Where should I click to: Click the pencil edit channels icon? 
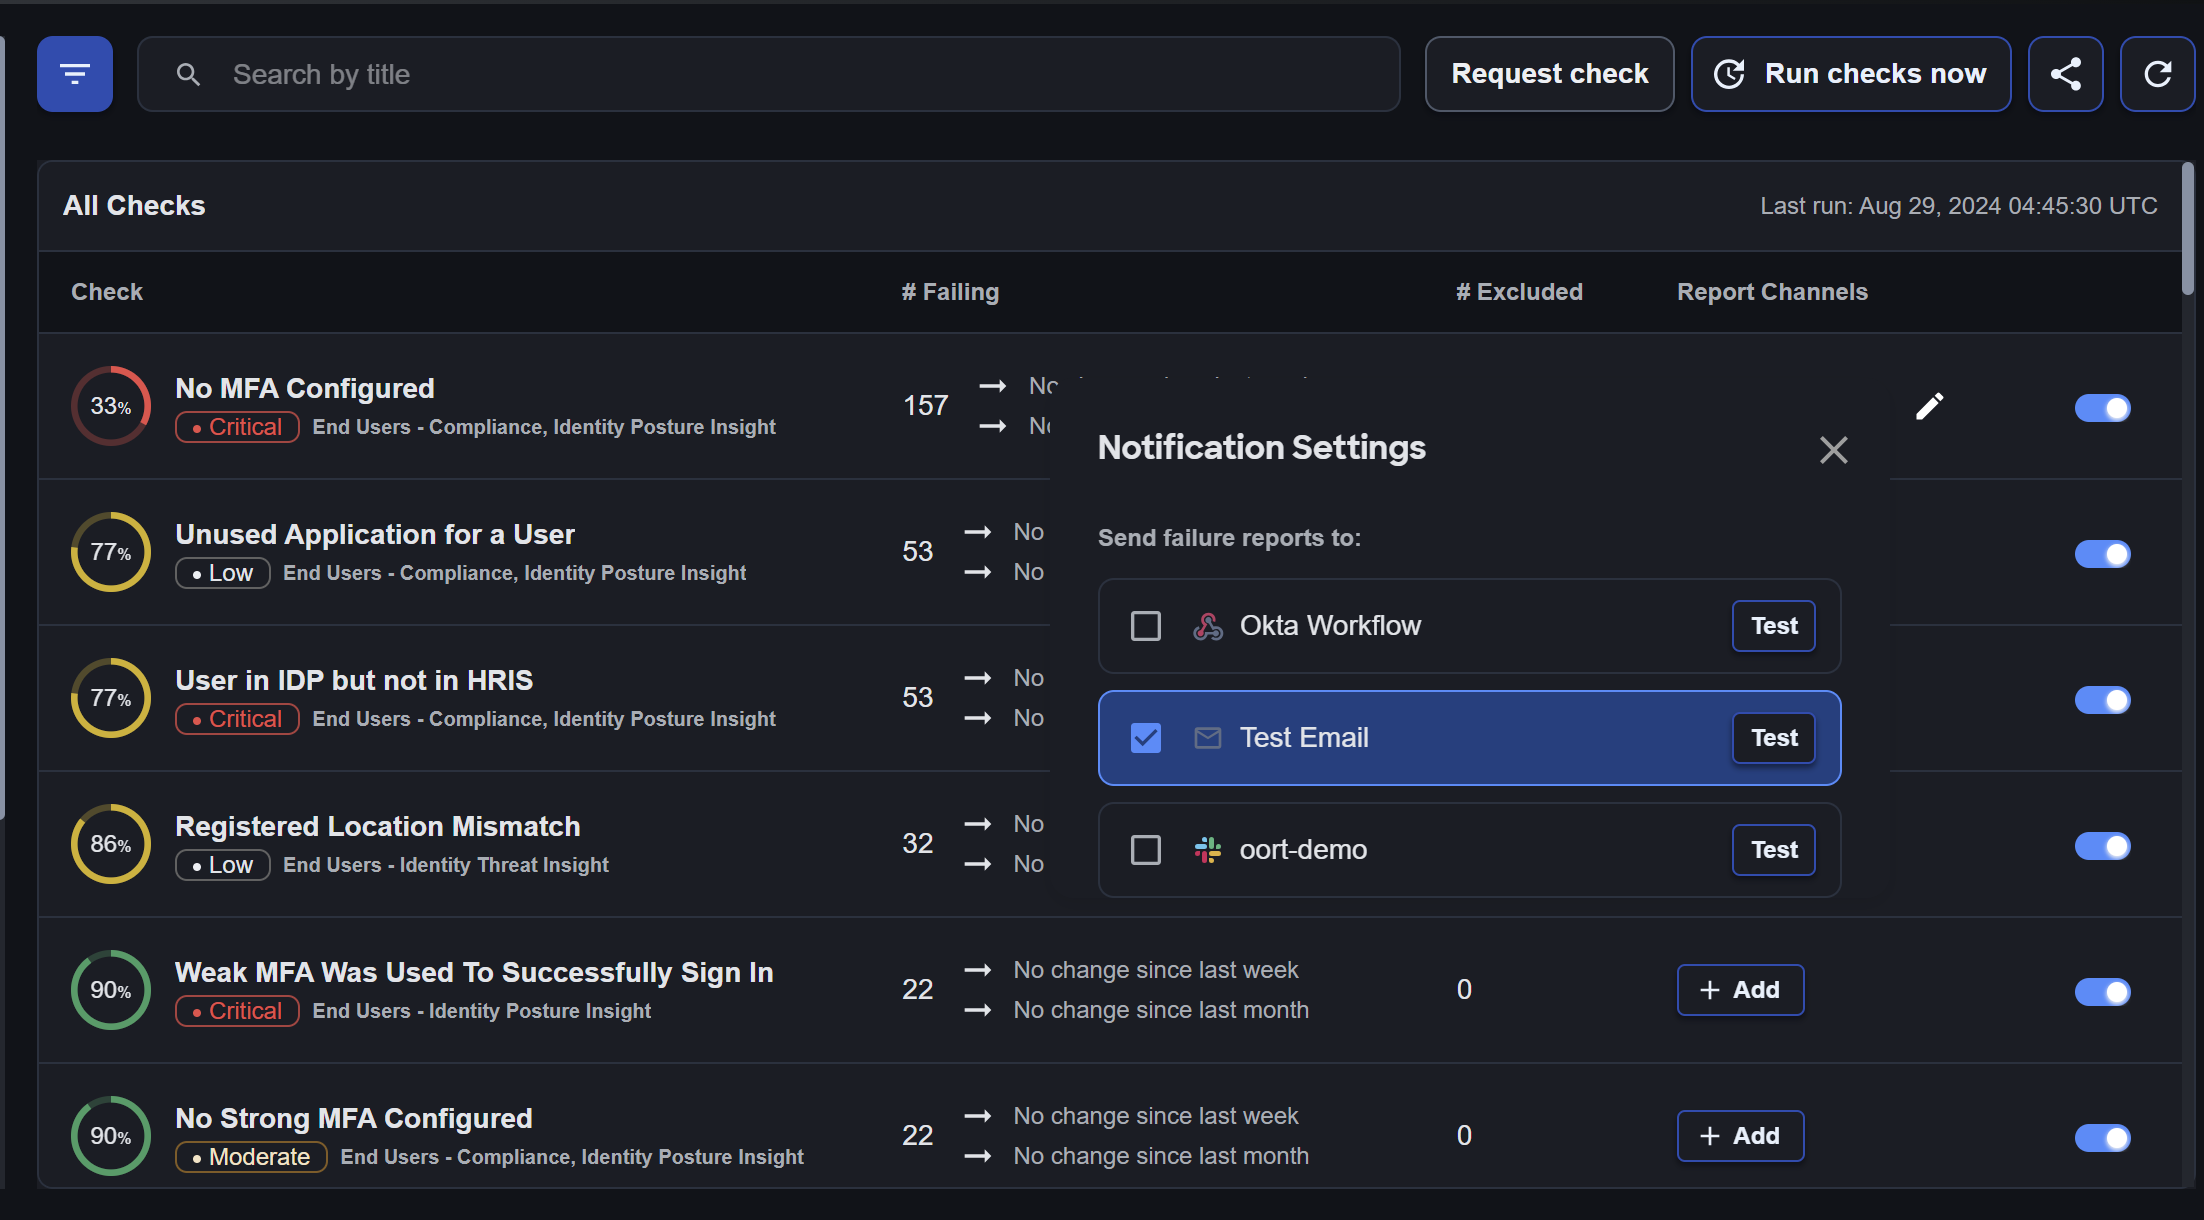click(1929, 406)
